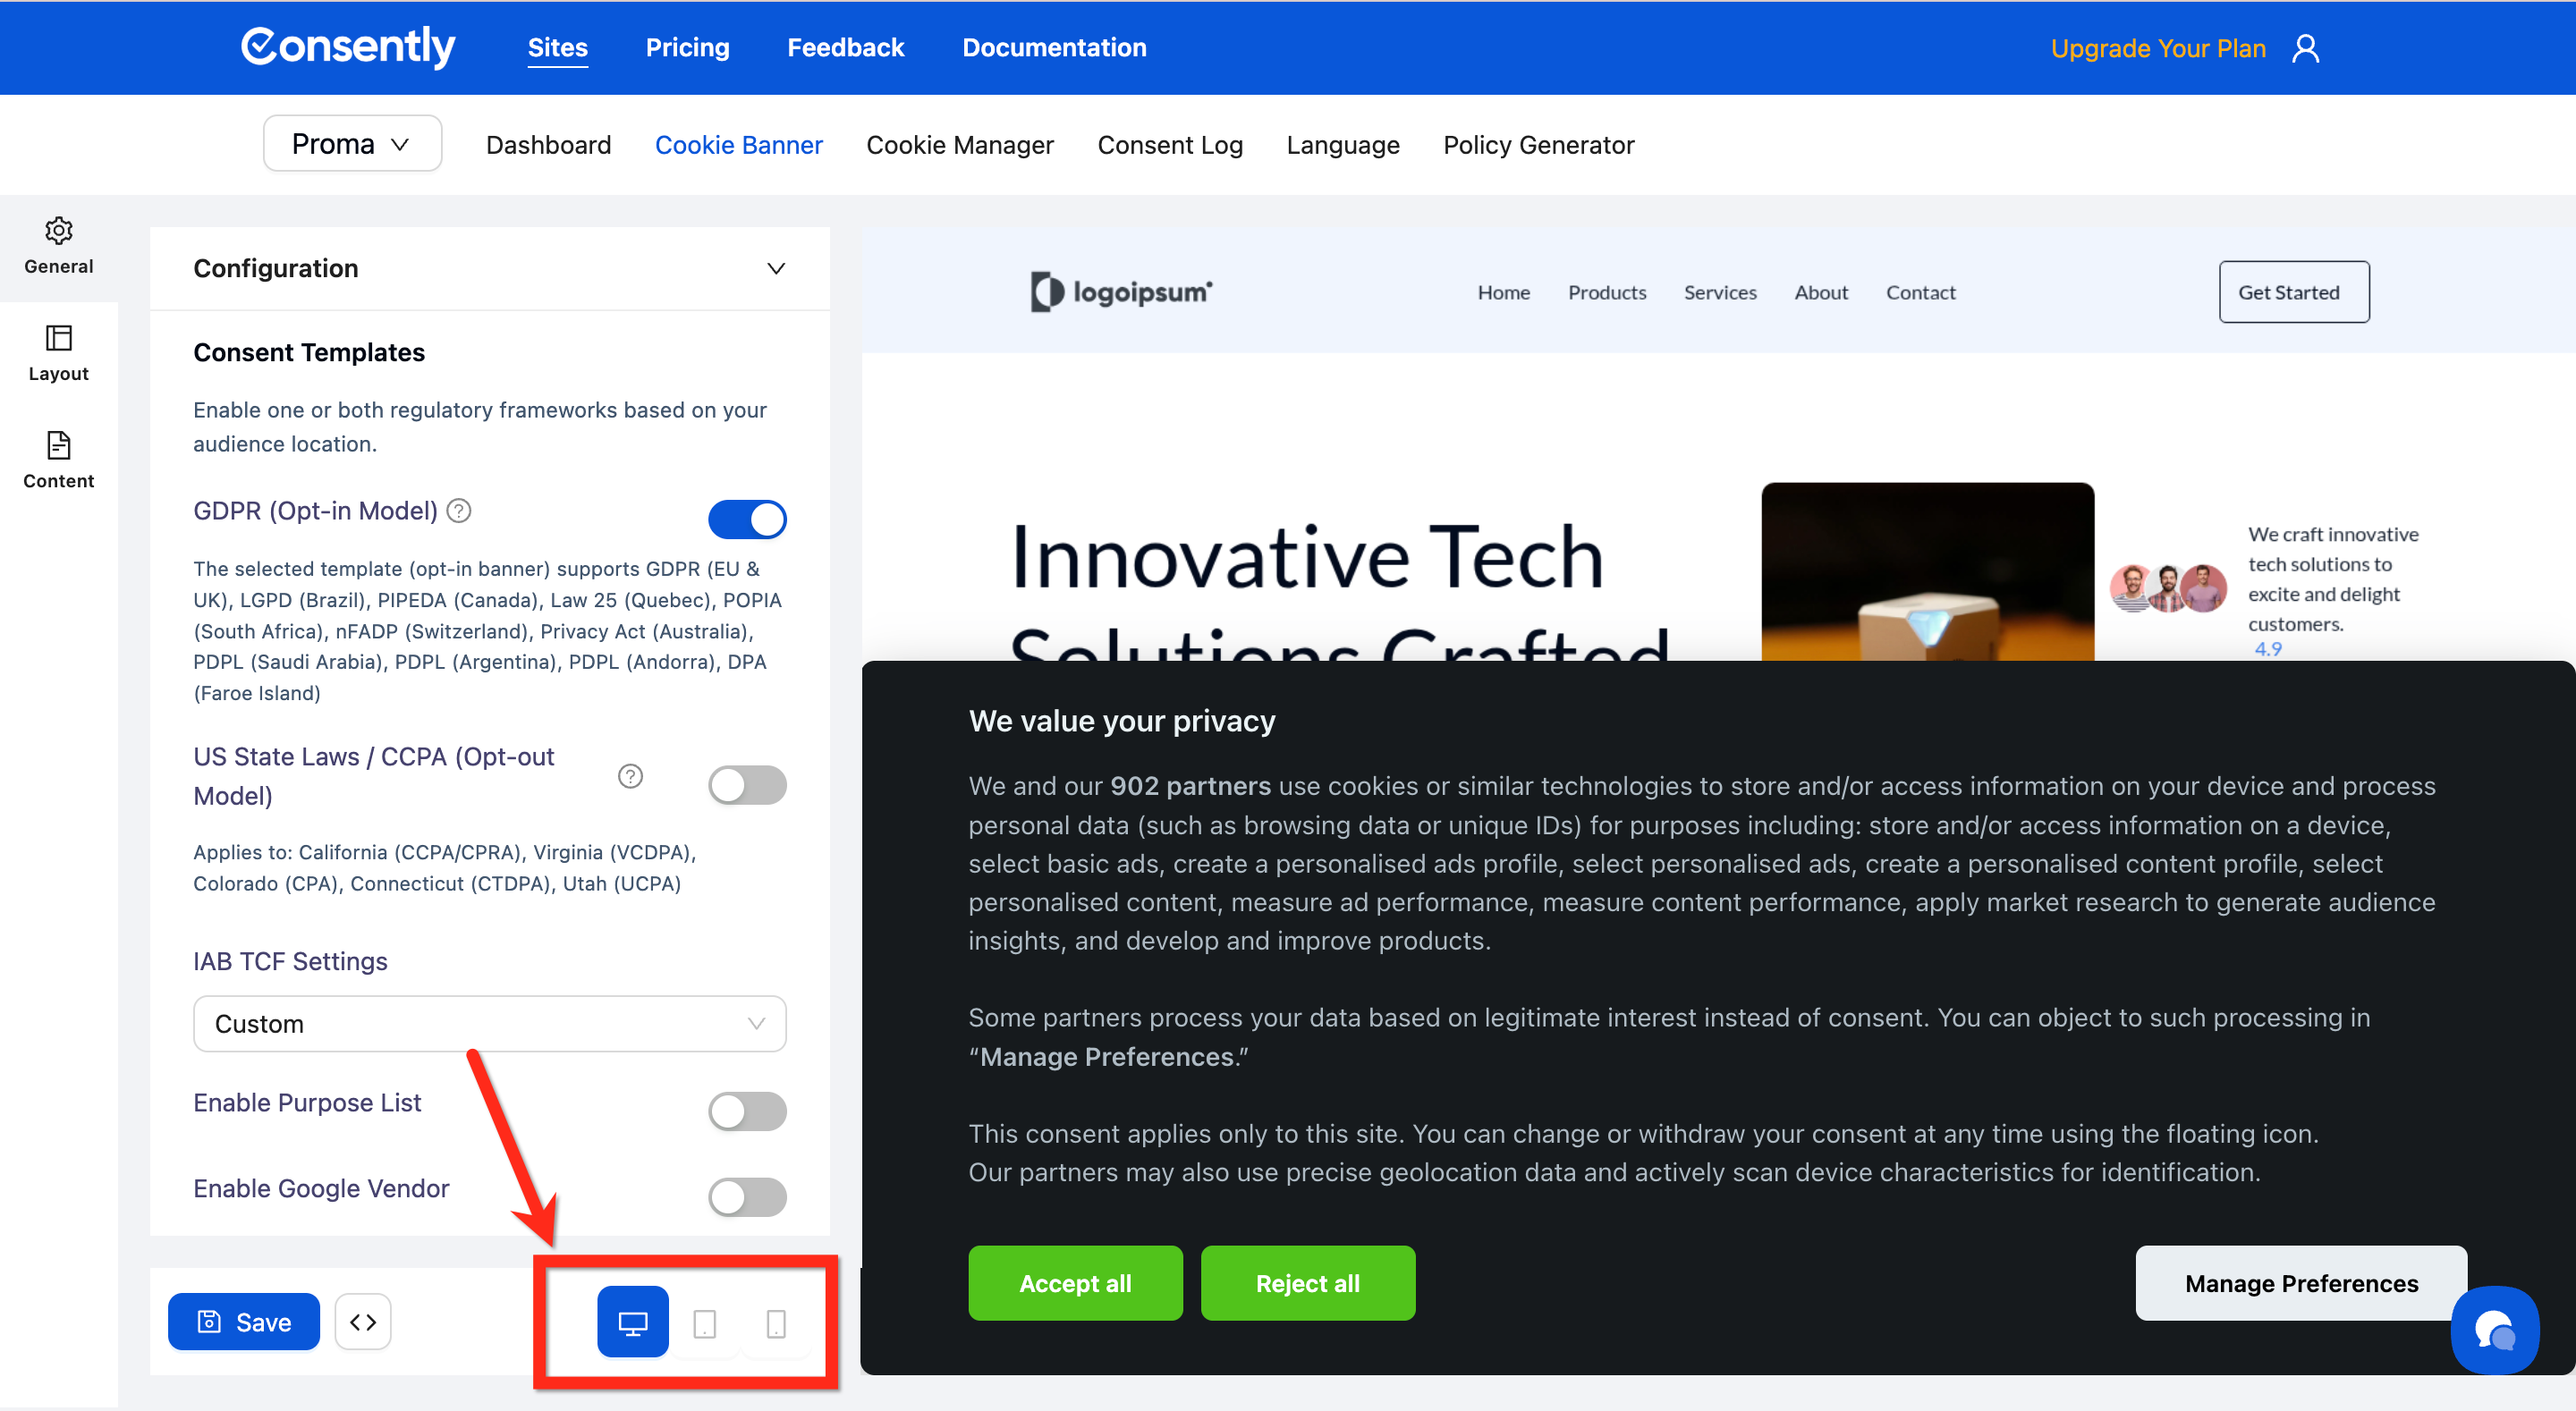2576x1411 pixels.
Task: Toggle Enable Google Vendor switch
Action: point(747,1197)
